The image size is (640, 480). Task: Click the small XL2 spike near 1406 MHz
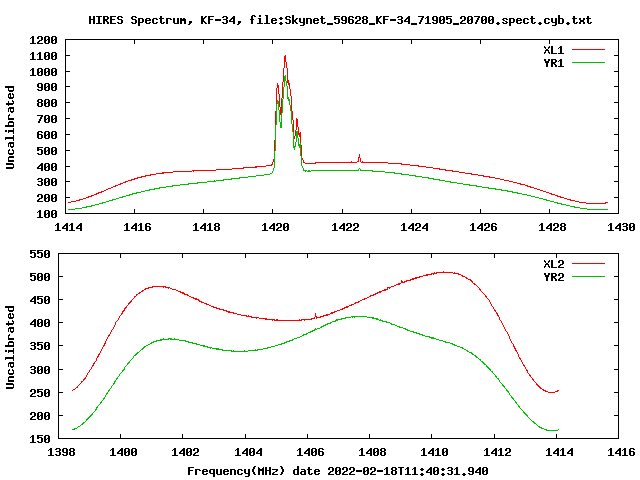coord(316,315)
